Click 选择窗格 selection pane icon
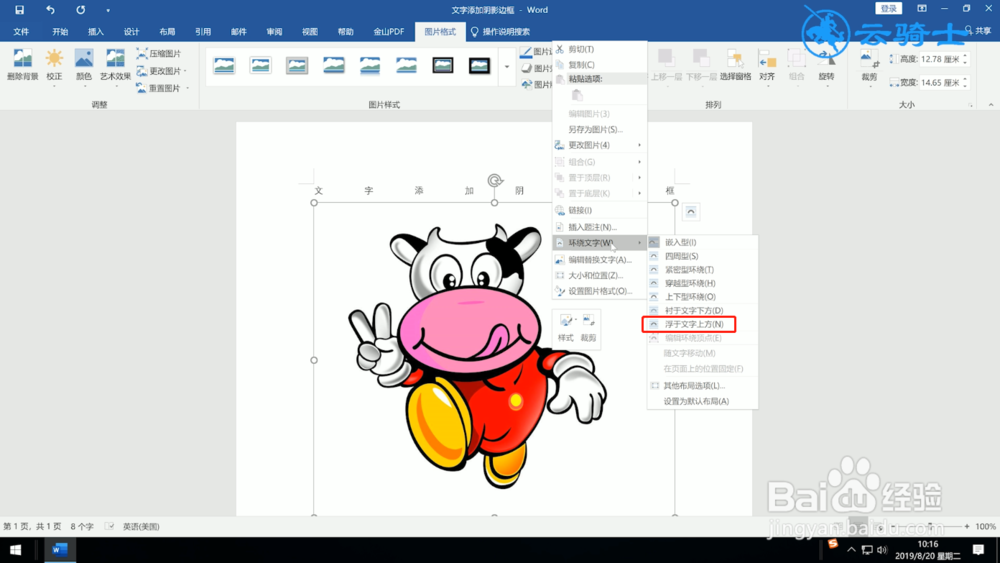 pos(735,65)
